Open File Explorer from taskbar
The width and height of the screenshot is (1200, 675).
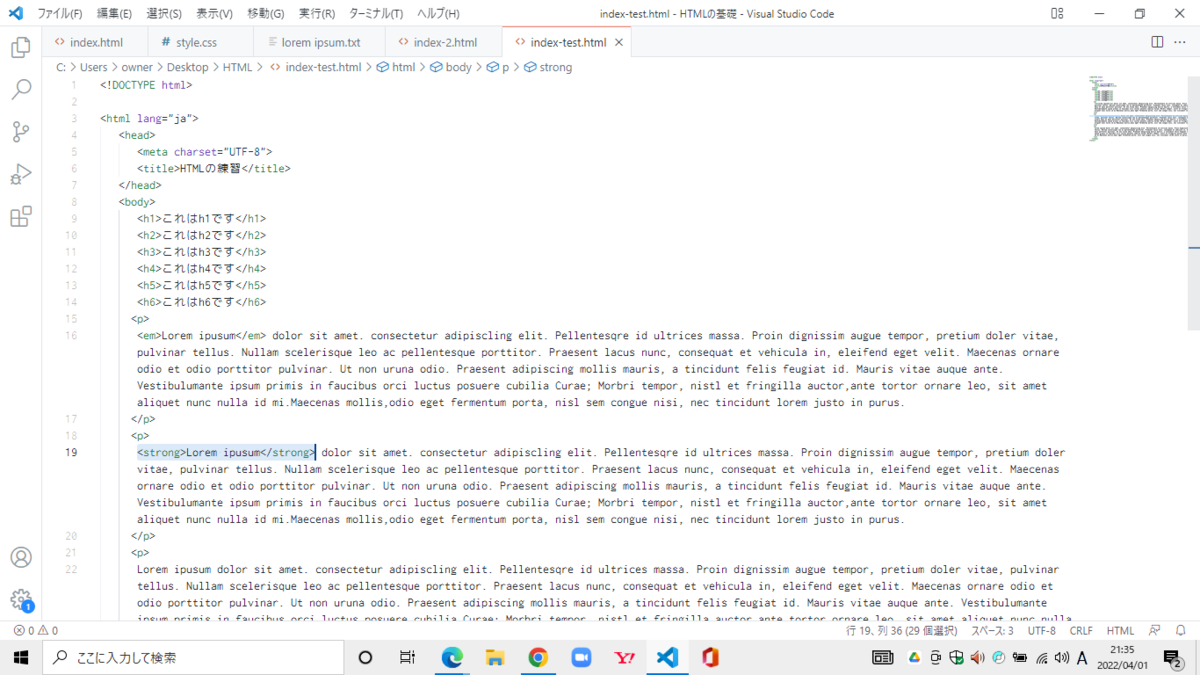(494, 657)
